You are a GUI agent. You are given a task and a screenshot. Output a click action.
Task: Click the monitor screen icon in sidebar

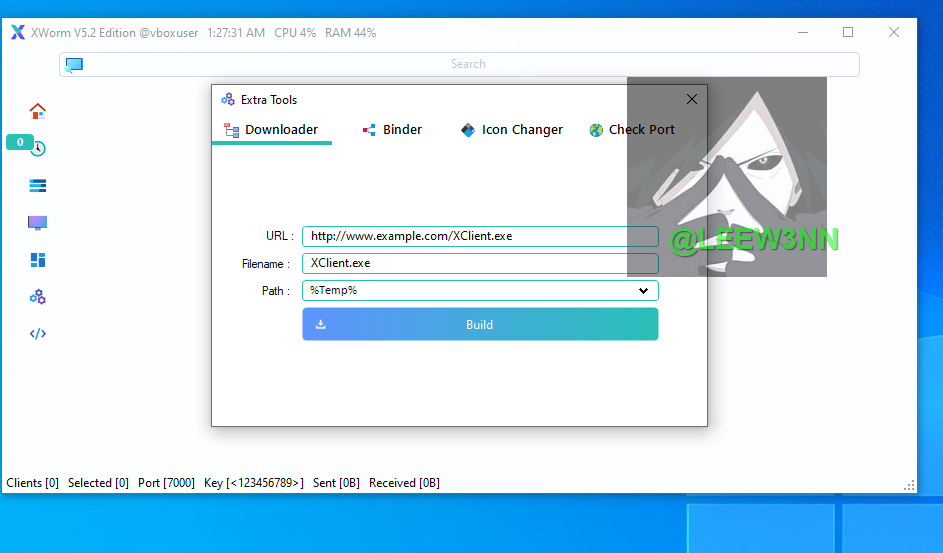[38, 223]
